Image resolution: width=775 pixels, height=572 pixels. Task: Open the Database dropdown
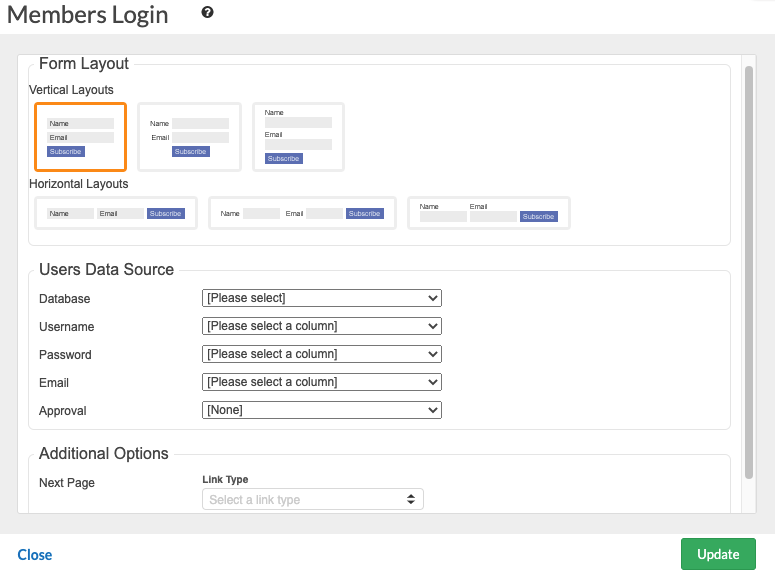tap(321, 298)
